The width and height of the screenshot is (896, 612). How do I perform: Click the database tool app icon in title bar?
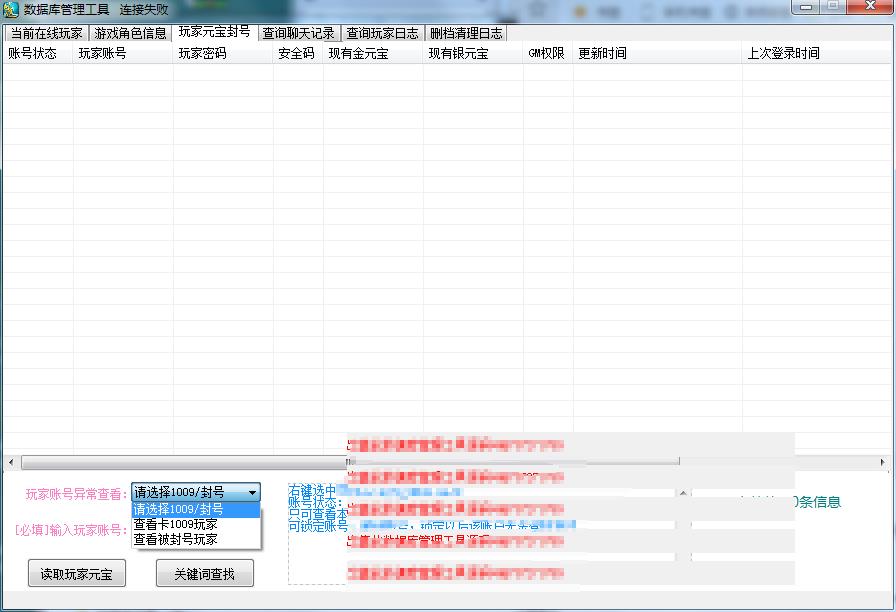11,9
